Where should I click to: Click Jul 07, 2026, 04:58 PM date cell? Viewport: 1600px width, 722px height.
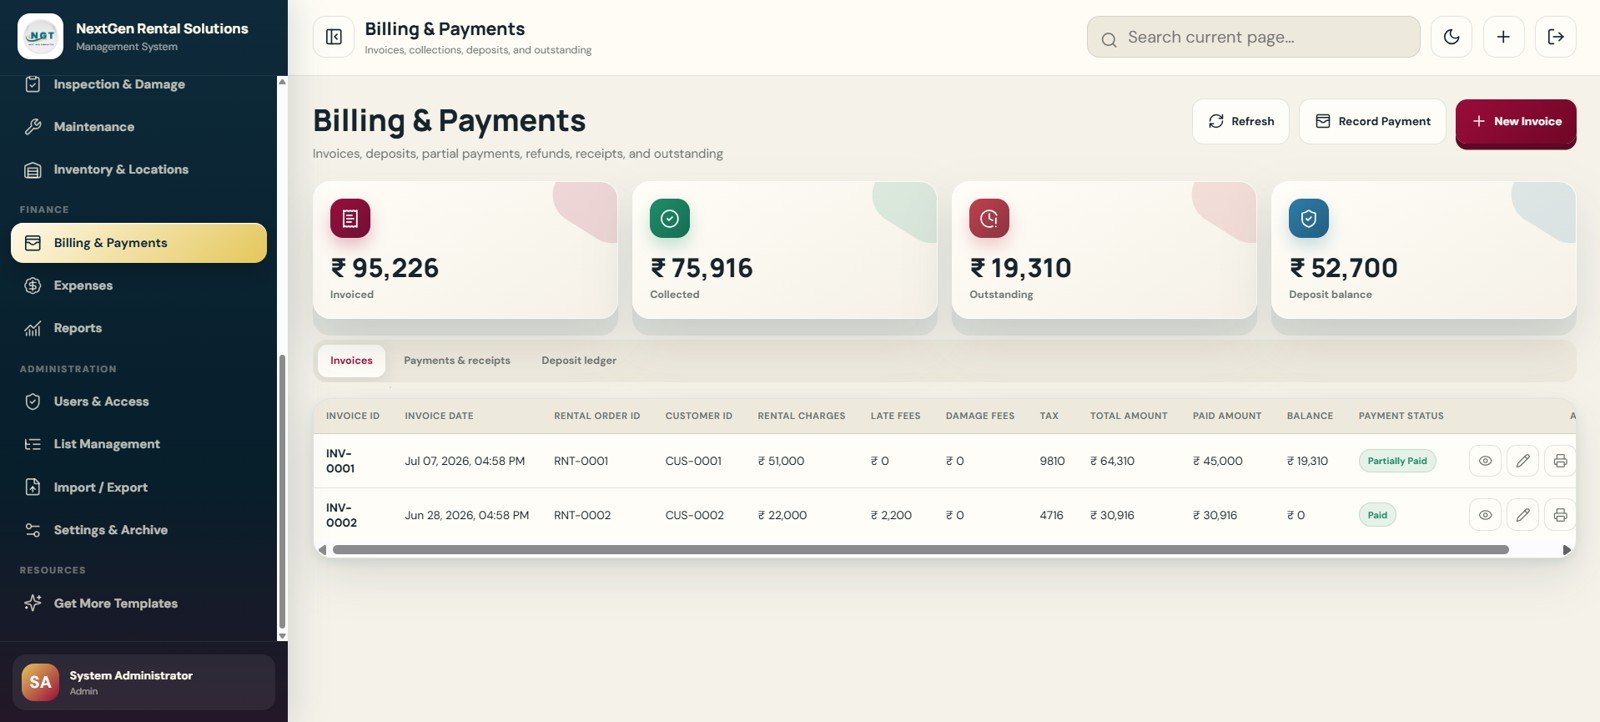[465, 461]
